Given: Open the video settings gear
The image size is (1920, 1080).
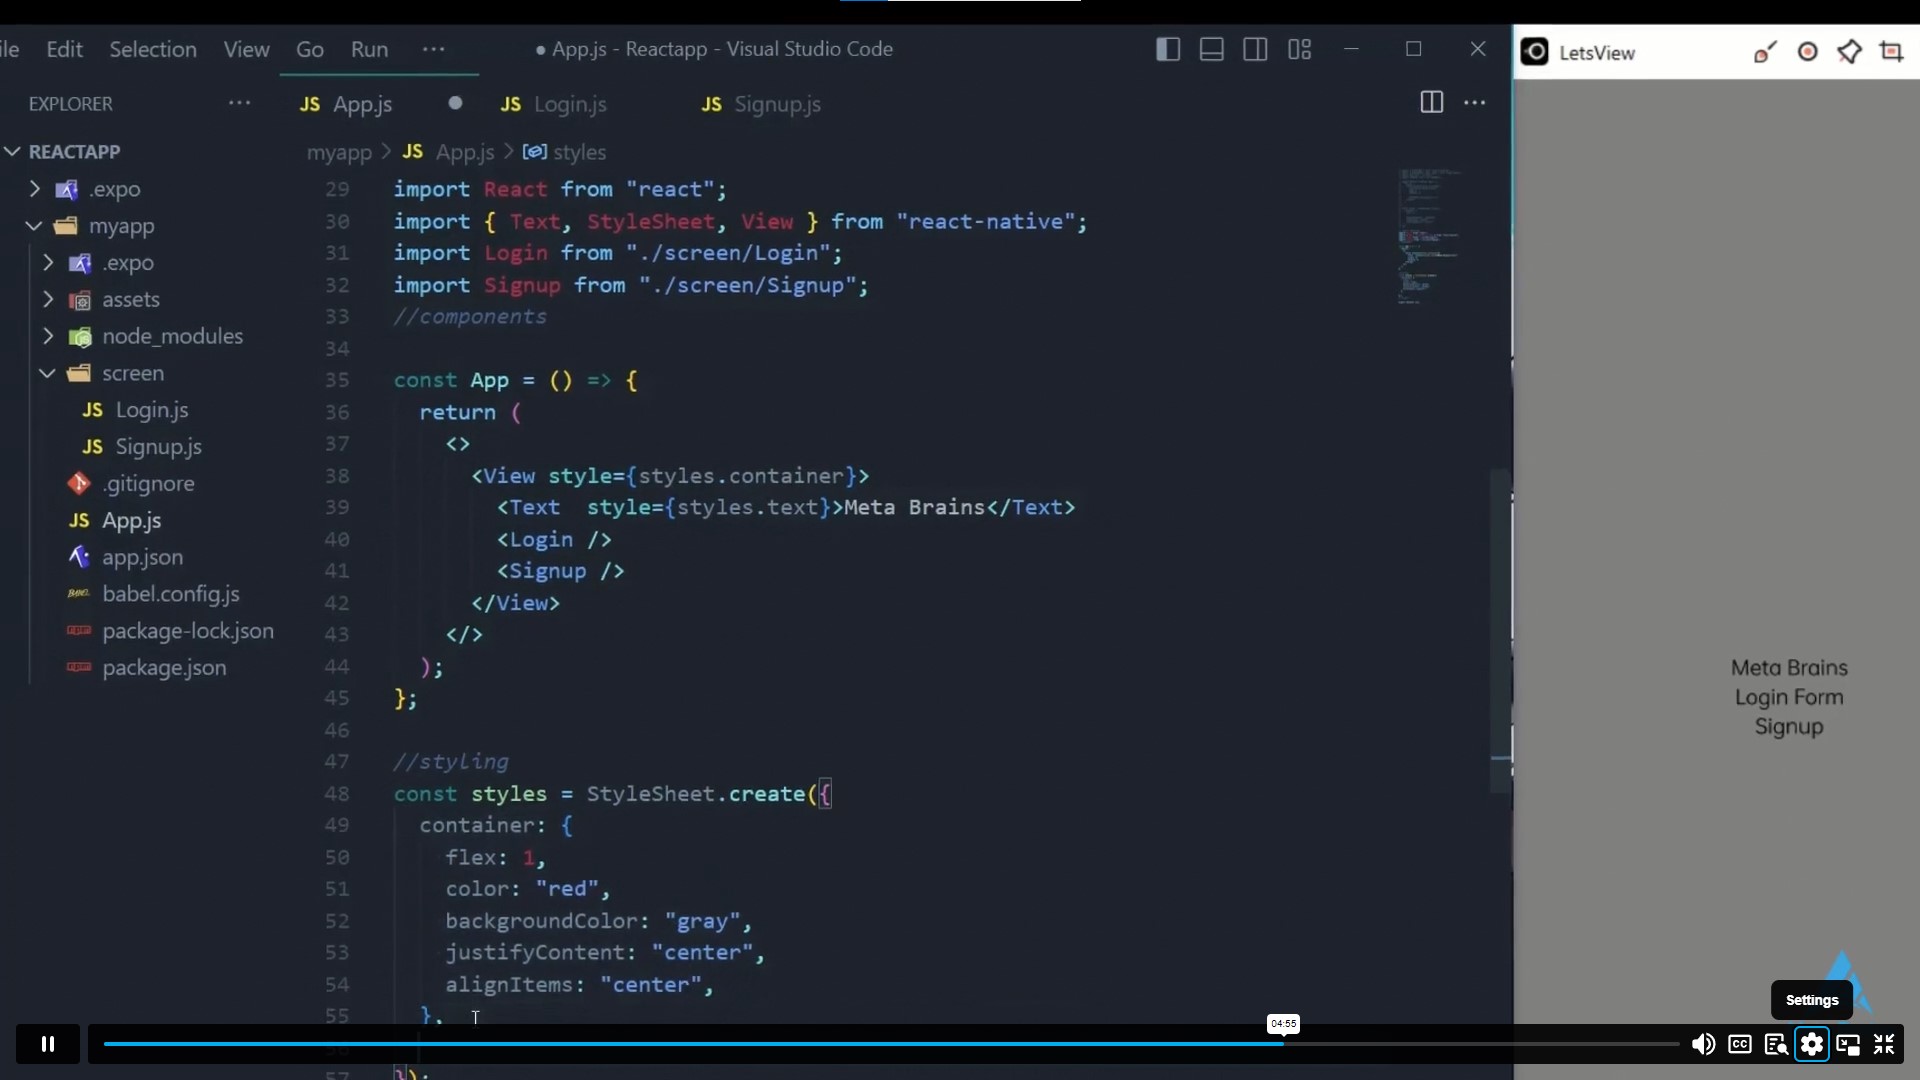Looking at the screenshot, I should (1812, 1044).
